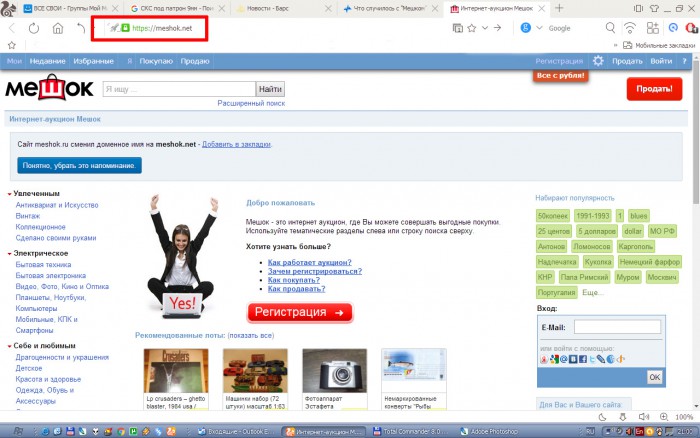Click RU language indicator in taskbar
Screen dimensions: 700x438
tap(590, 431)
